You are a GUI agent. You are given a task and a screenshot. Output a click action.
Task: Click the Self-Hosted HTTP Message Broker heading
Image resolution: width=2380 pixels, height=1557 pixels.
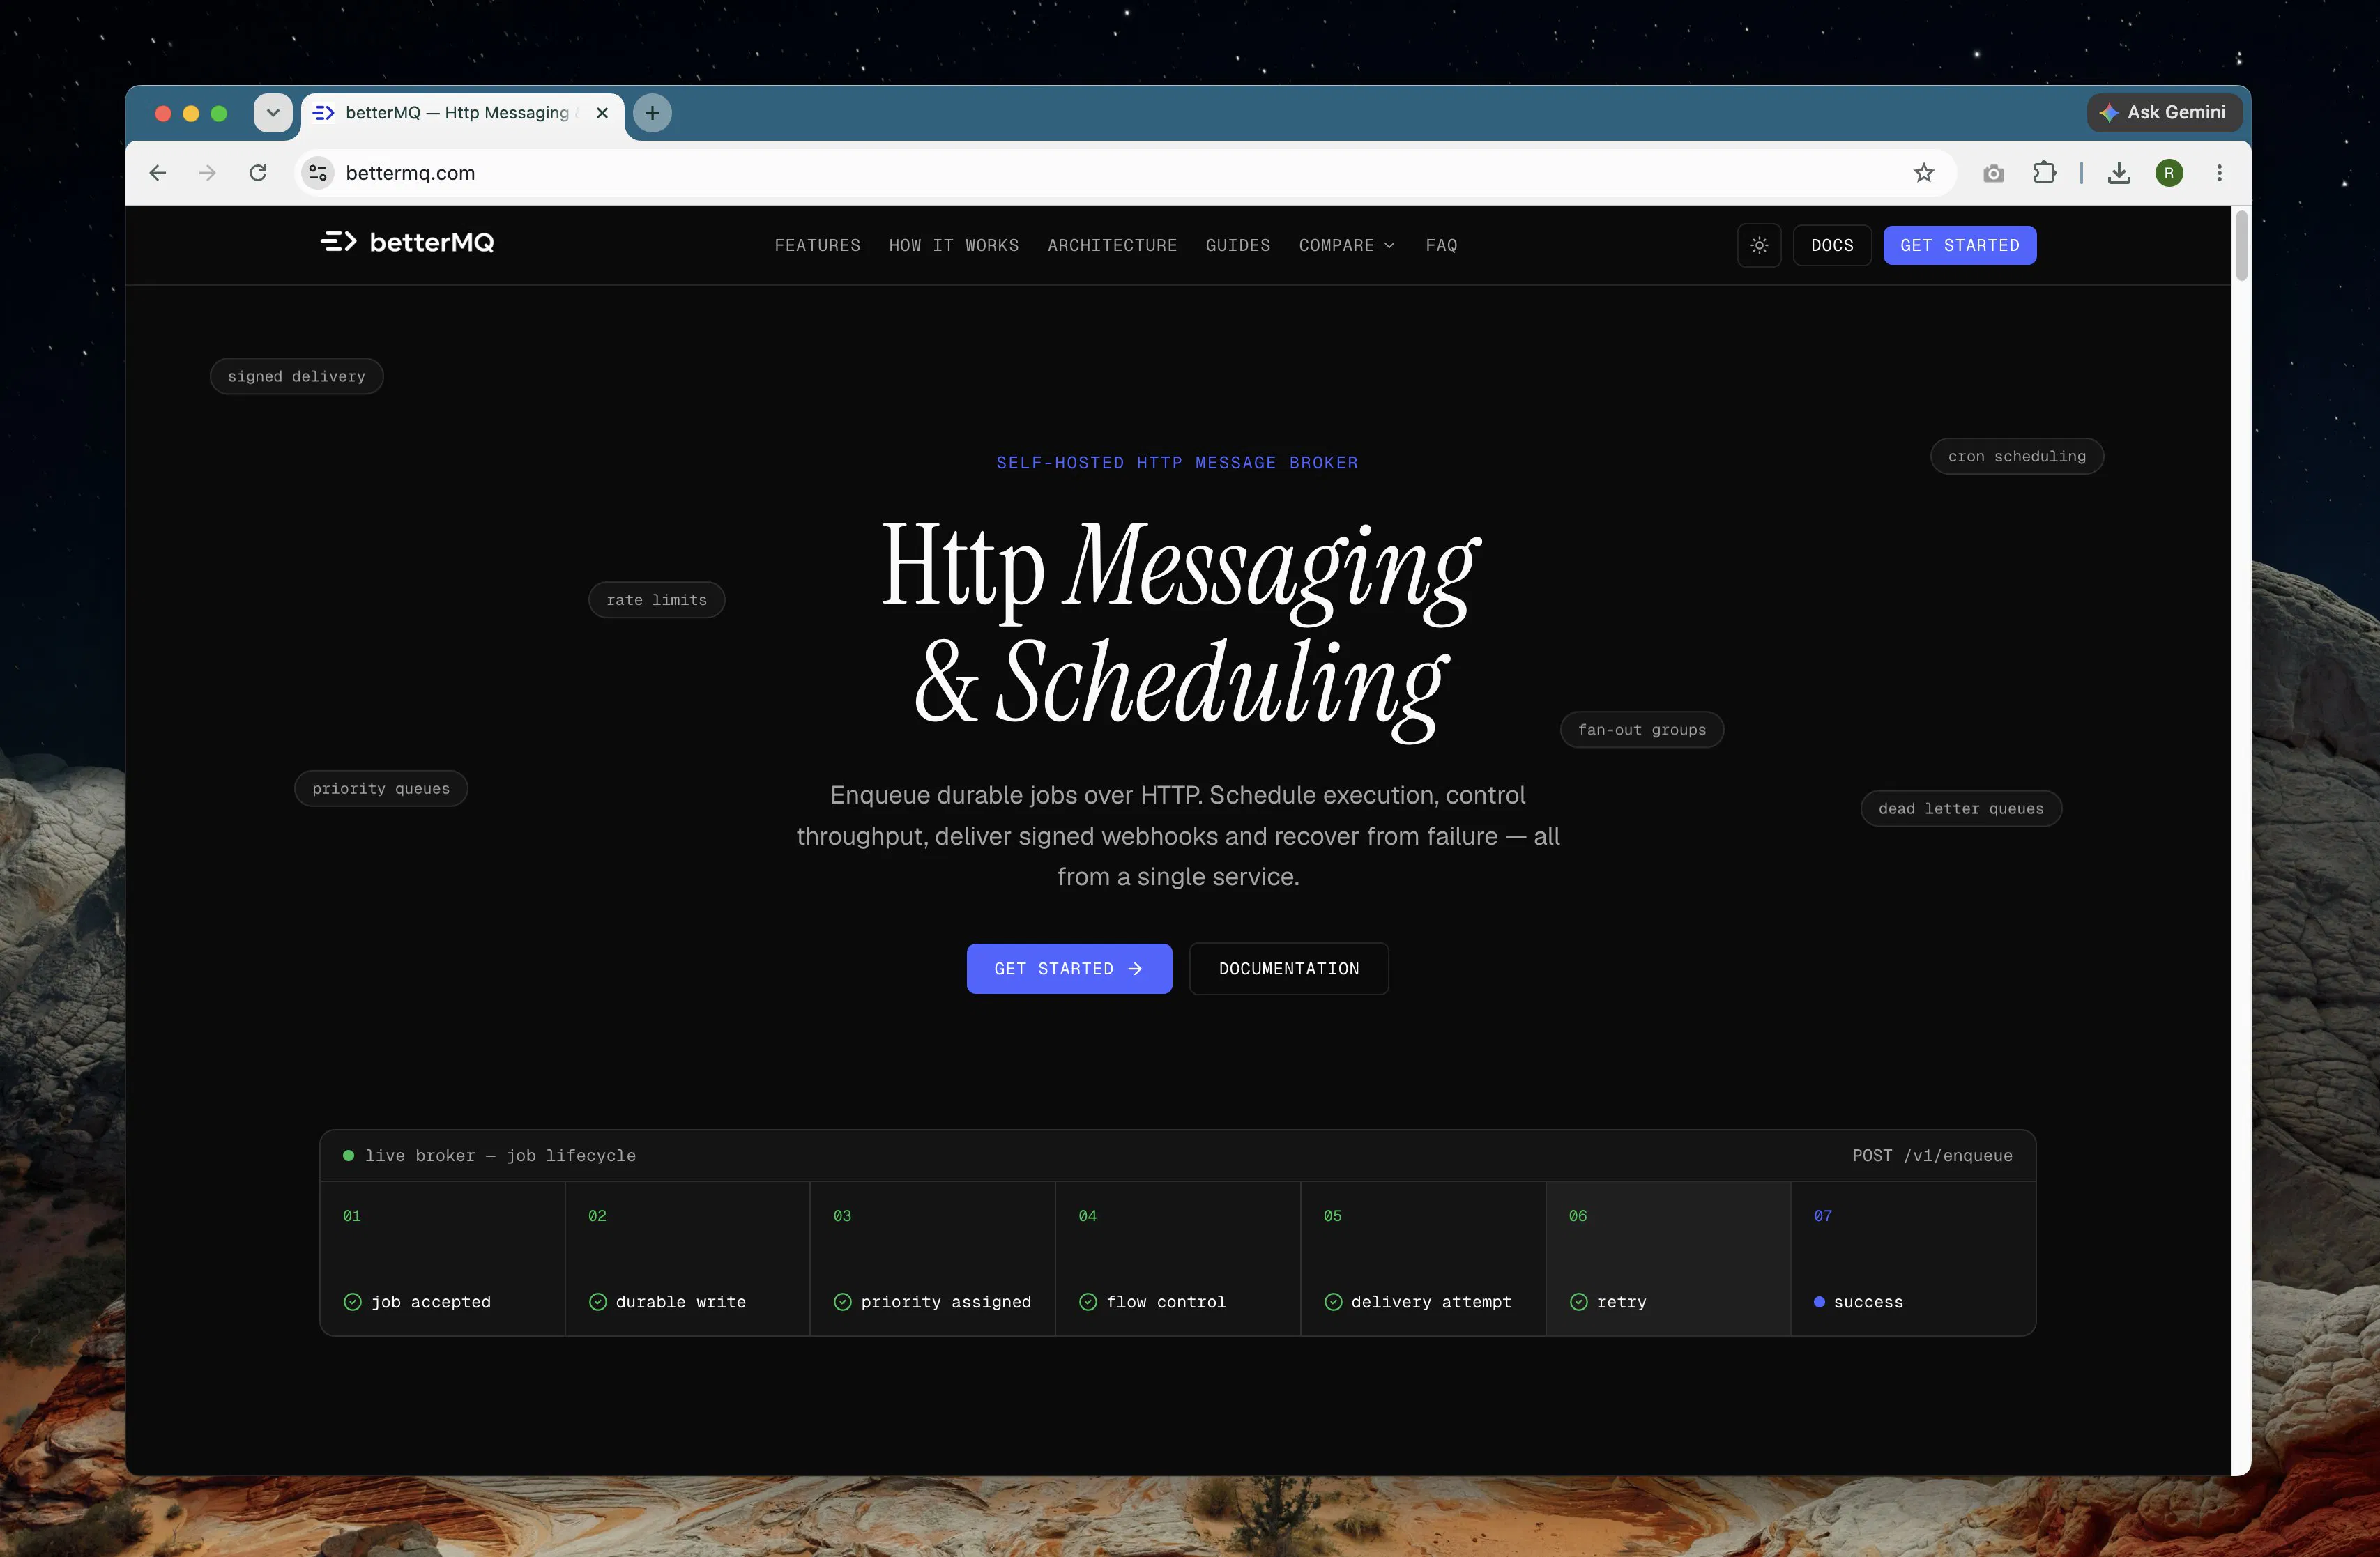click(1177, 463)
